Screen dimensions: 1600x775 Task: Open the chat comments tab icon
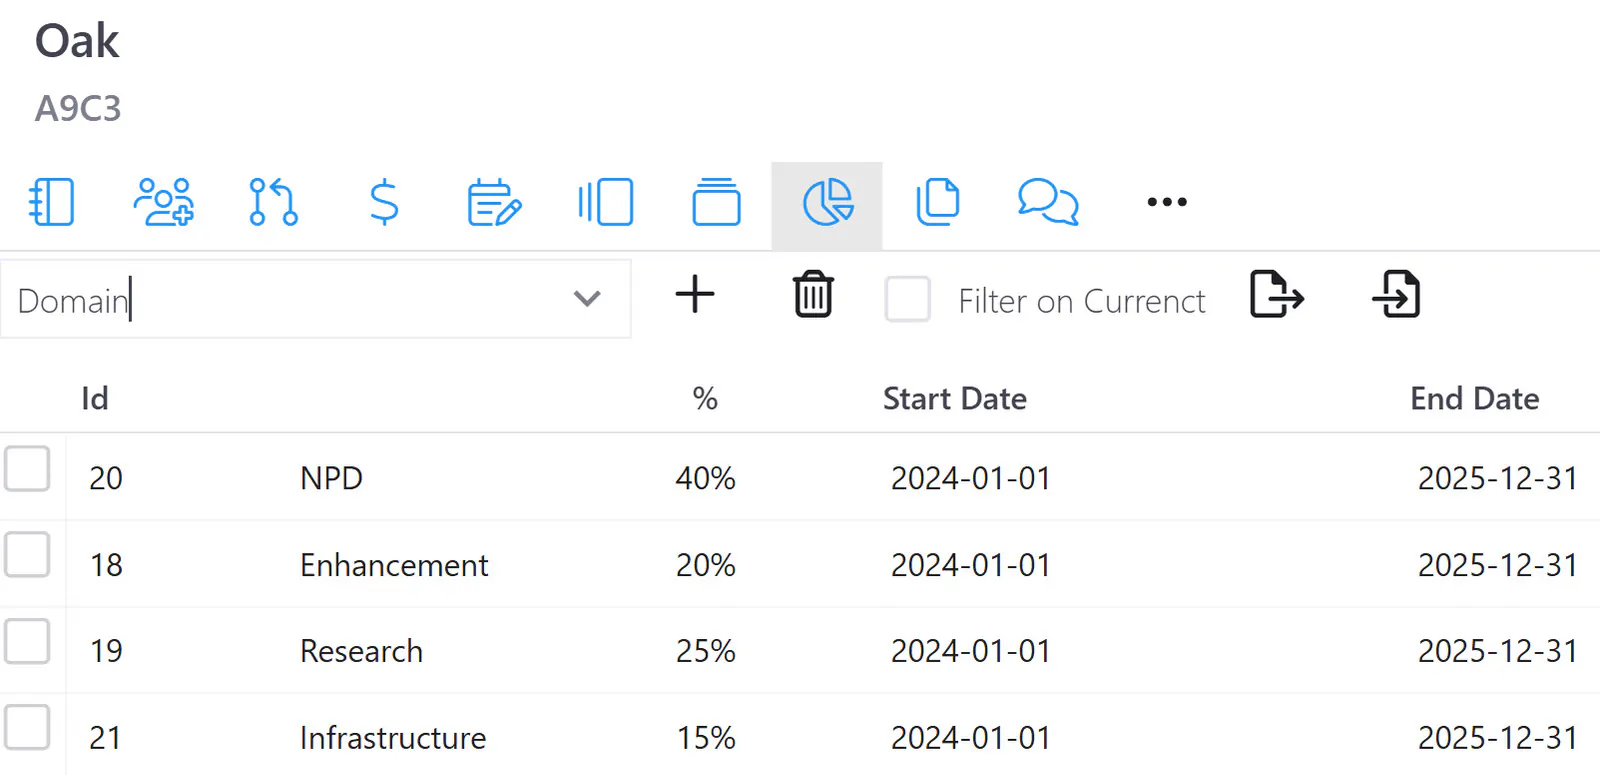pos(1048,202)
